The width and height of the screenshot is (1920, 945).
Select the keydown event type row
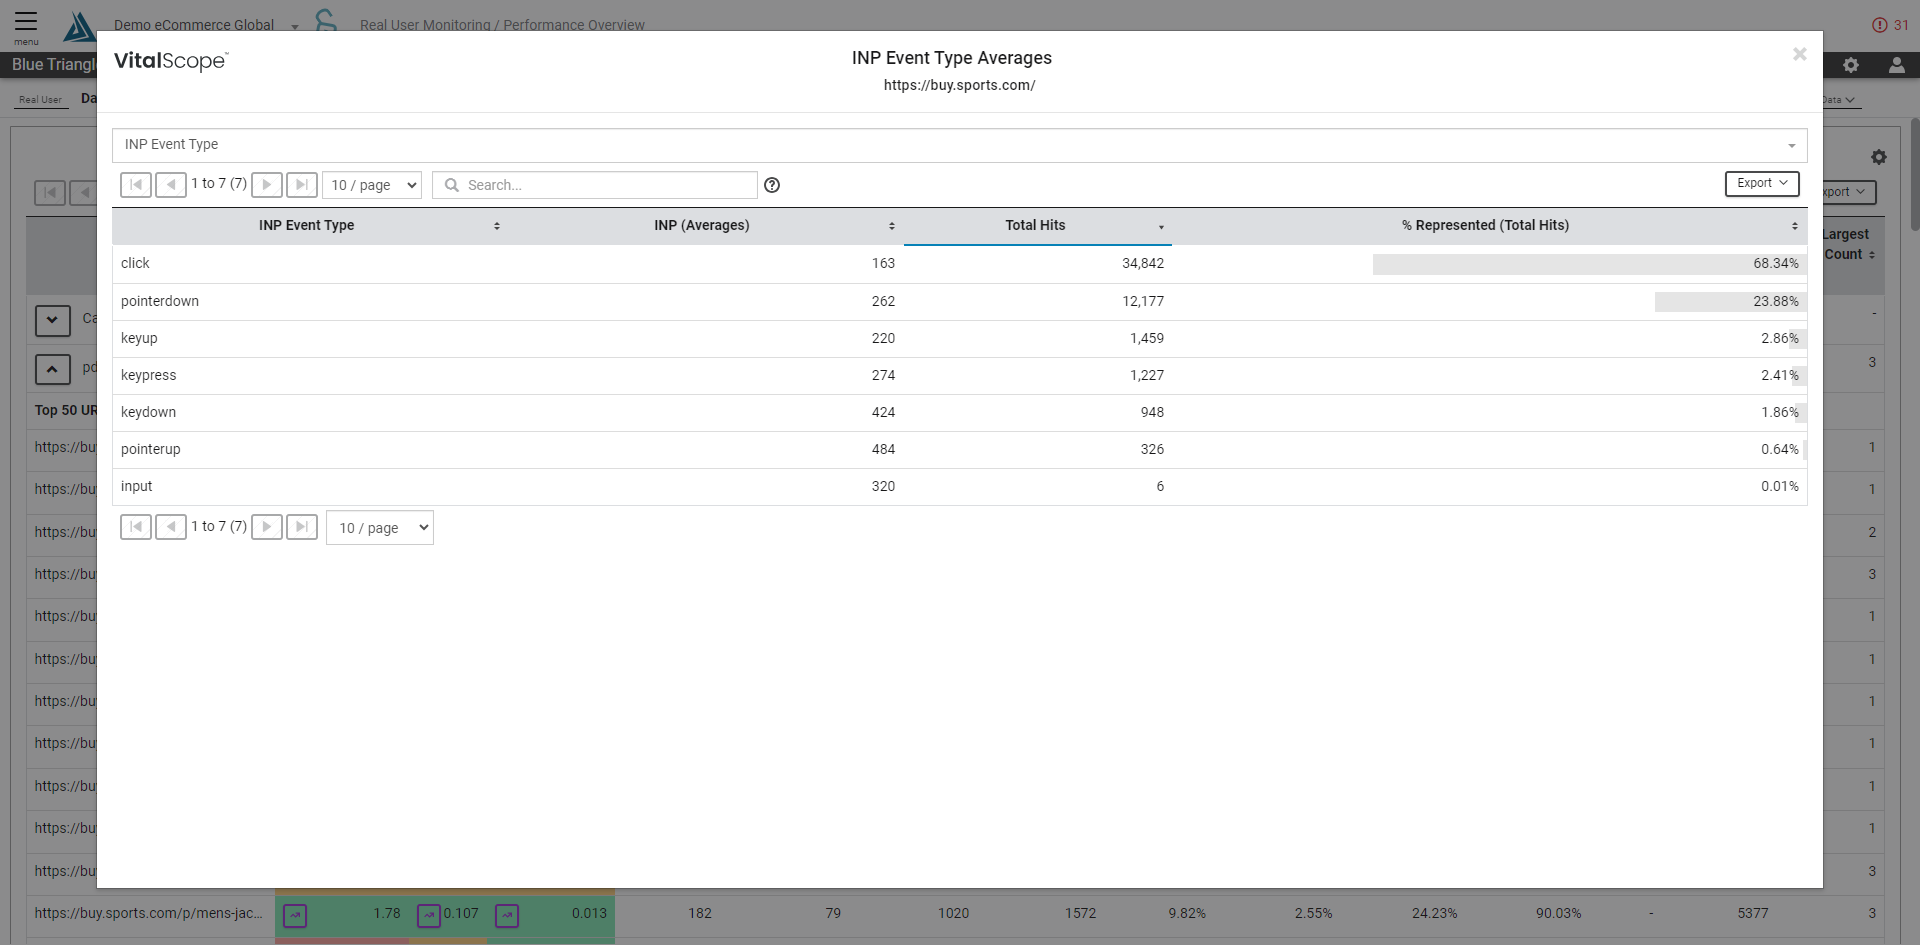point(960,413)
